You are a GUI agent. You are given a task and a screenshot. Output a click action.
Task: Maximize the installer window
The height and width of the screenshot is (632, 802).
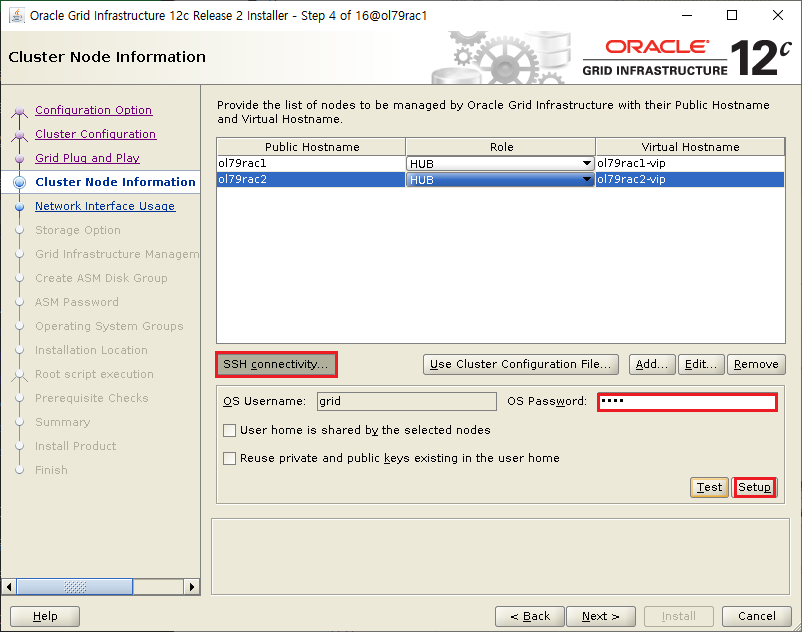732,15
